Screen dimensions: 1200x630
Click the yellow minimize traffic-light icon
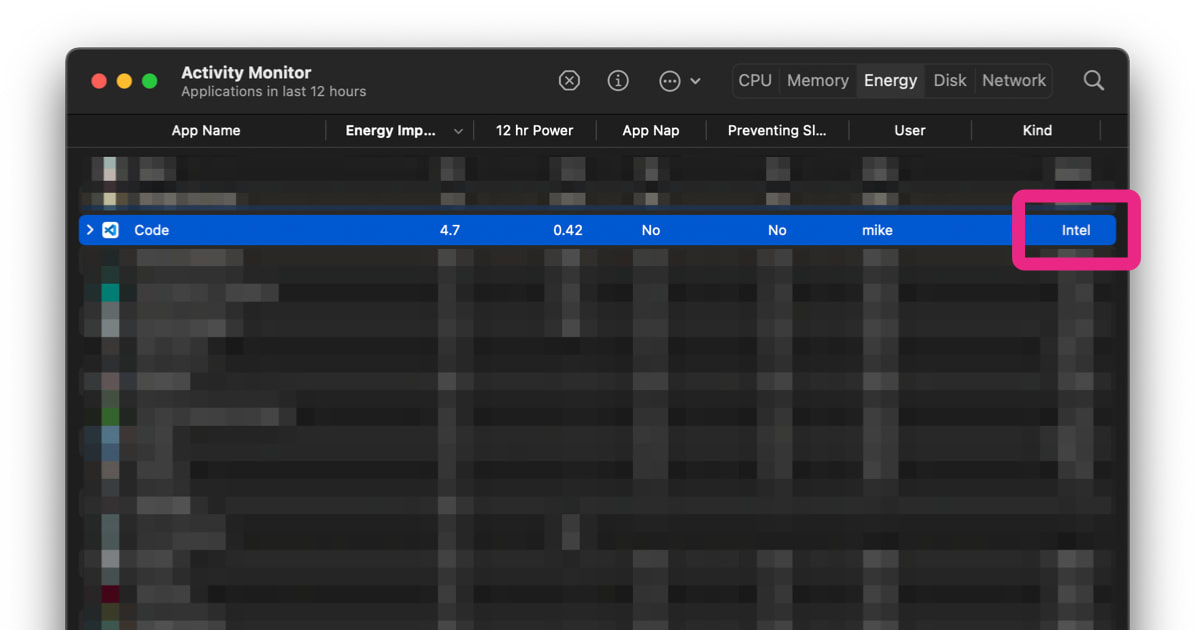pyautogui.click(x=124, y=81)
